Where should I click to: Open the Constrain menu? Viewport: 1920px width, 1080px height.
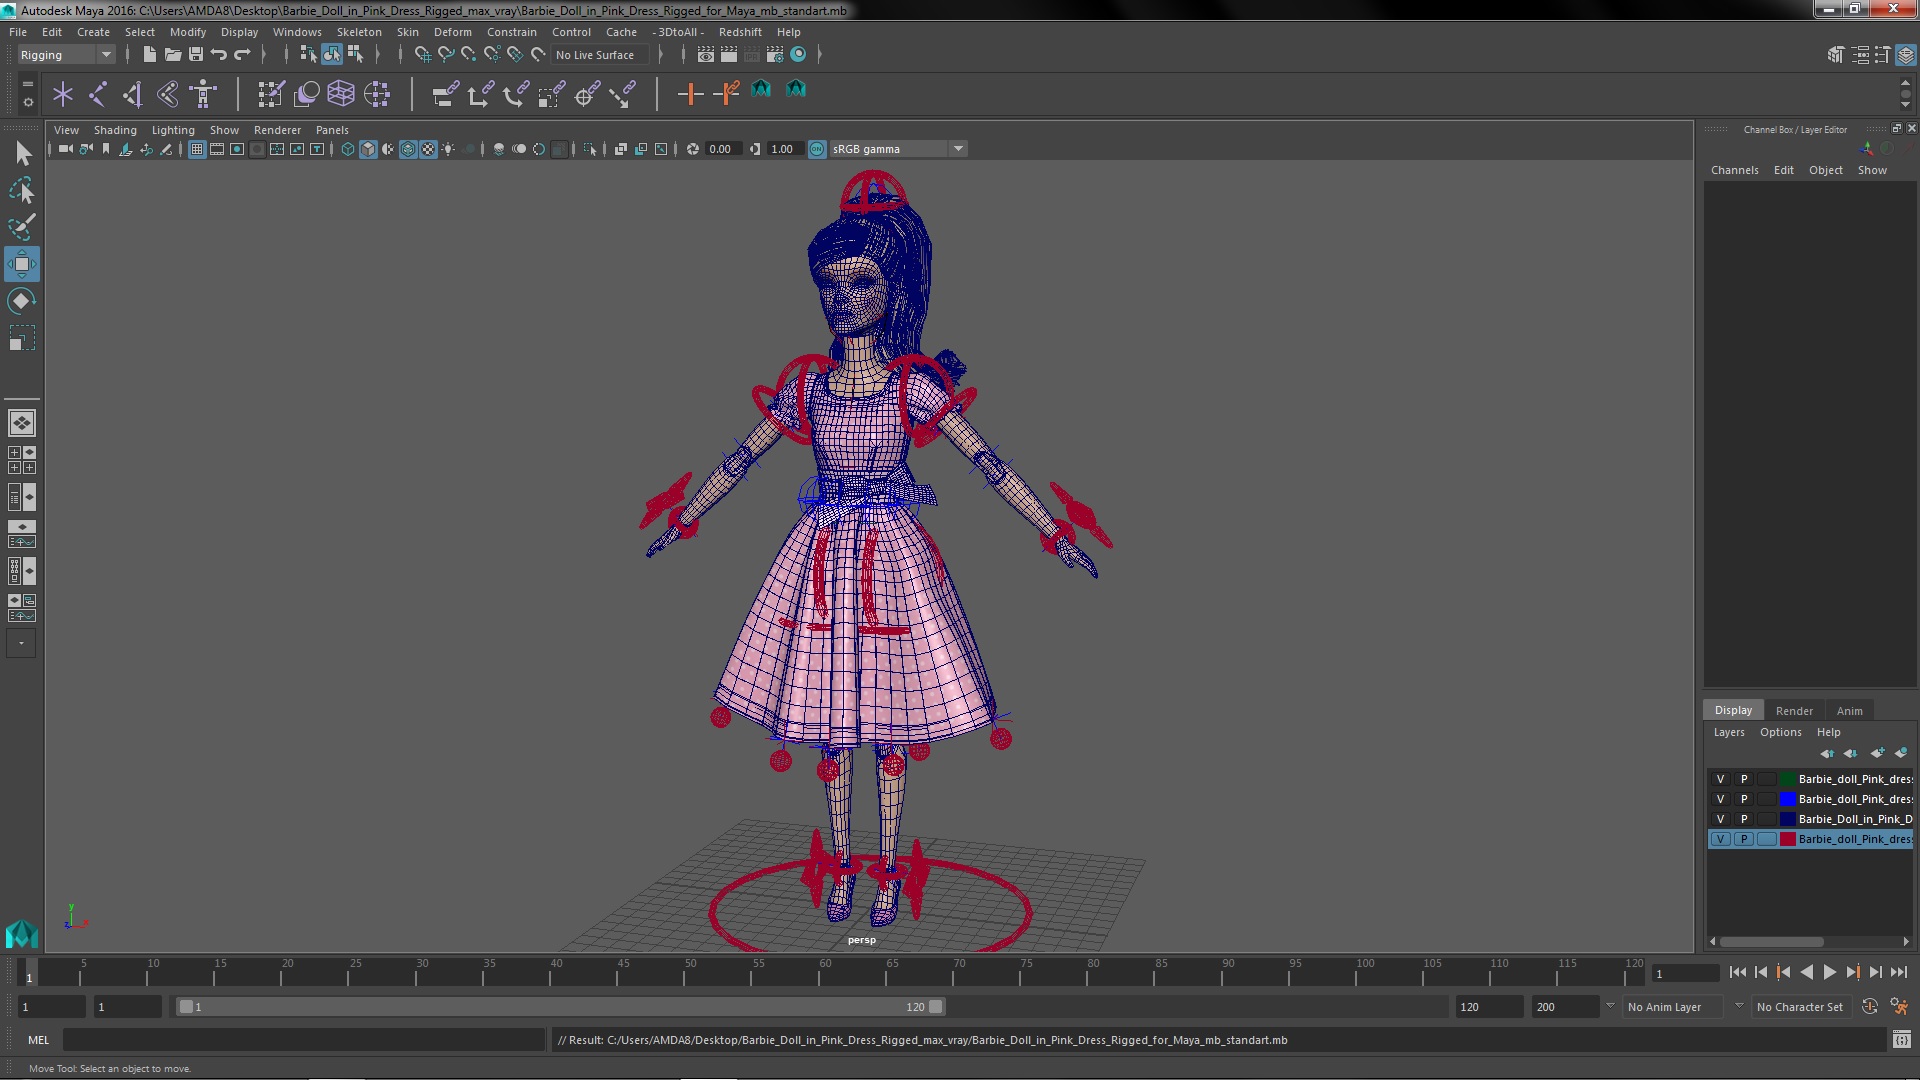511,32
